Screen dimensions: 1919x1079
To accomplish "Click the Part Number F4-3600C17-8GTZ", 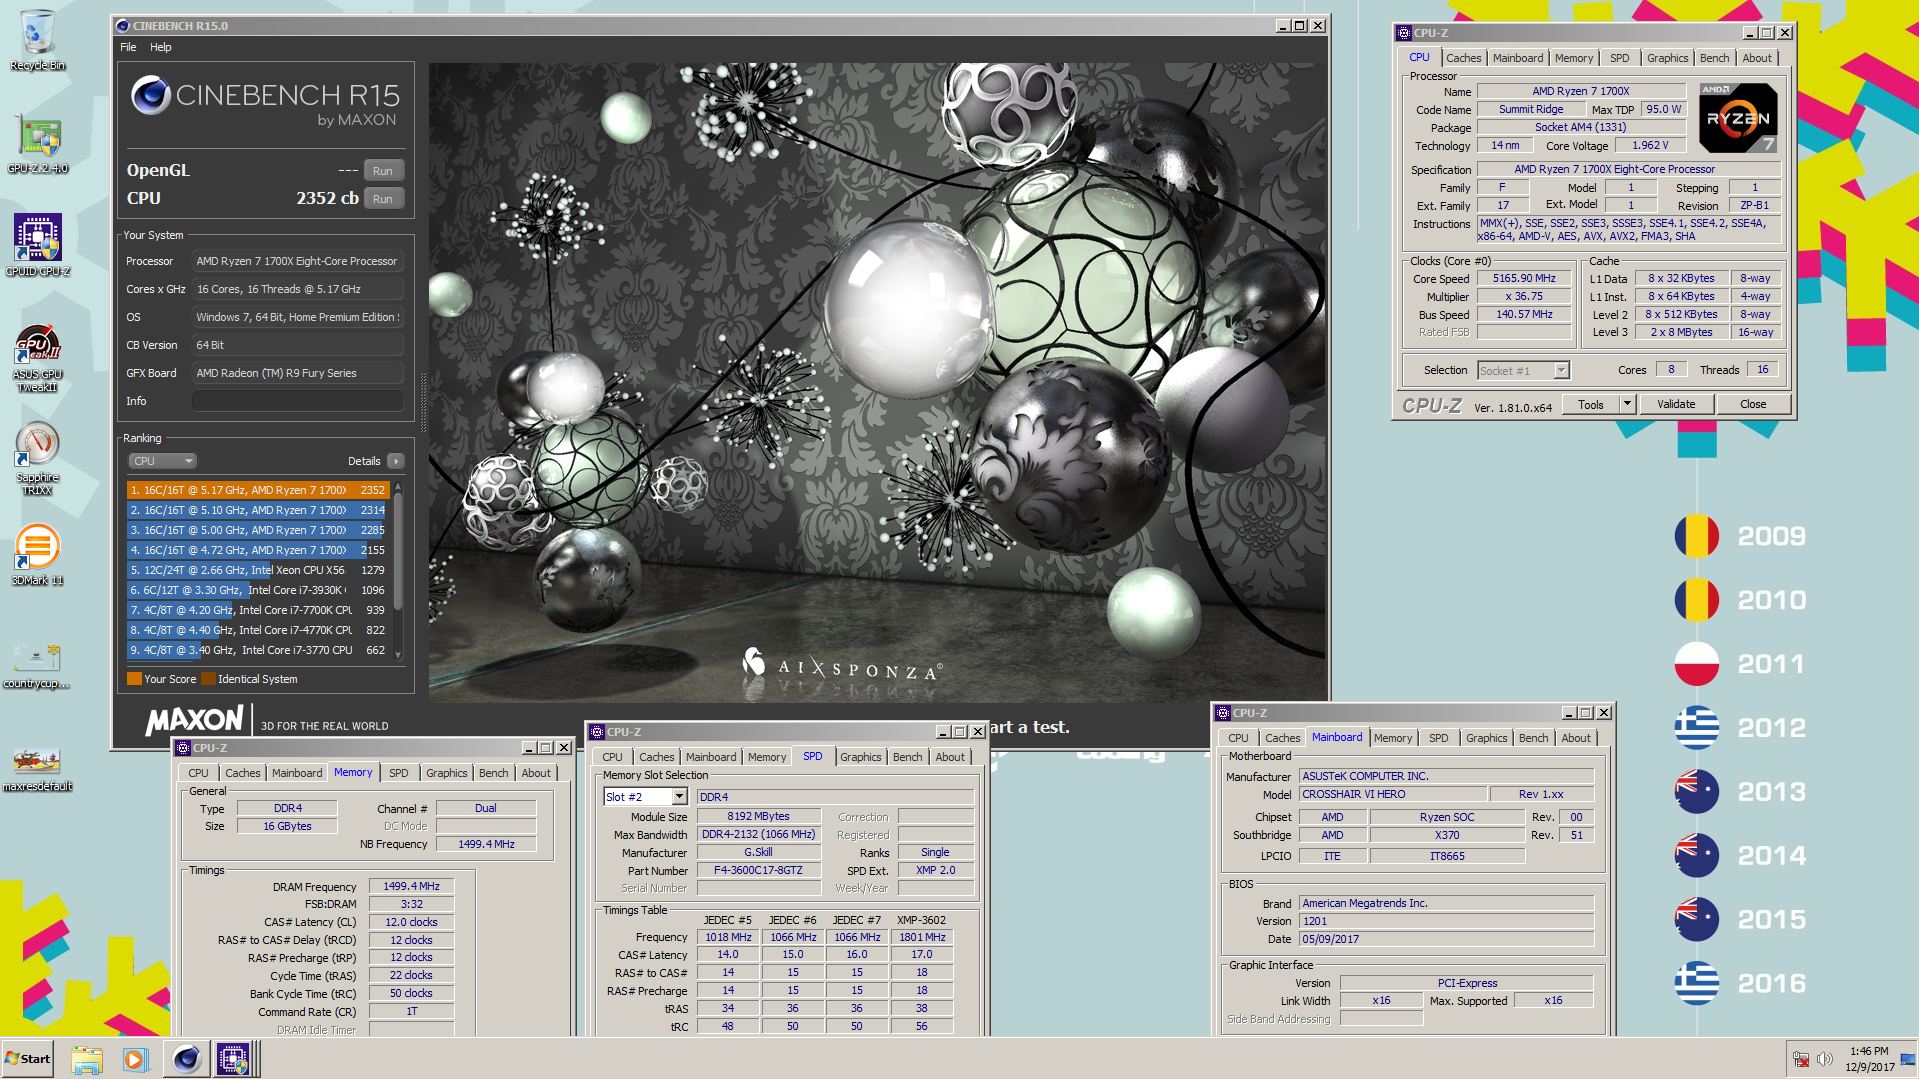I will pos(758,871).
